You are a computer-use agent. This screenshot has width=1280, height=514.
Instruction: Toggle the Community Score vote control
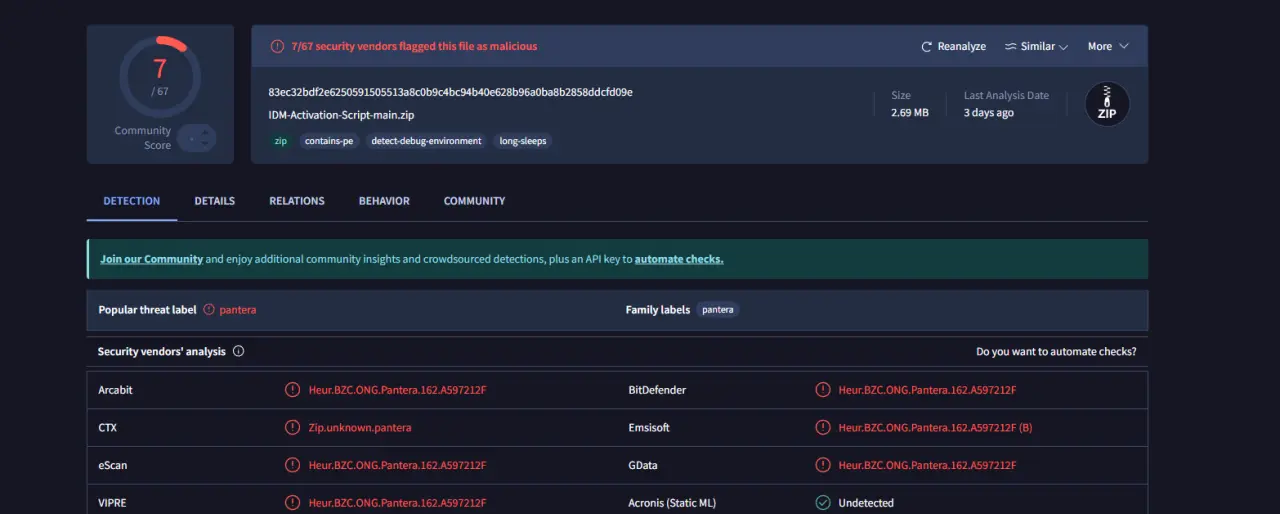[x=197, y=138]
